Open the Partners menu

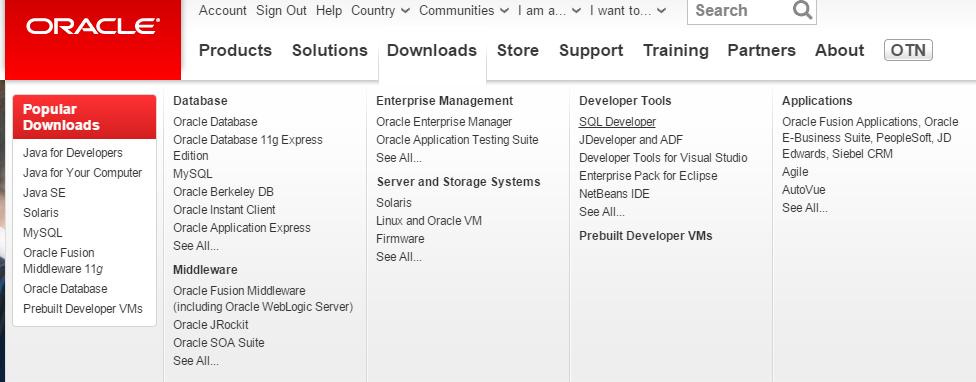(x=761, y=50)
